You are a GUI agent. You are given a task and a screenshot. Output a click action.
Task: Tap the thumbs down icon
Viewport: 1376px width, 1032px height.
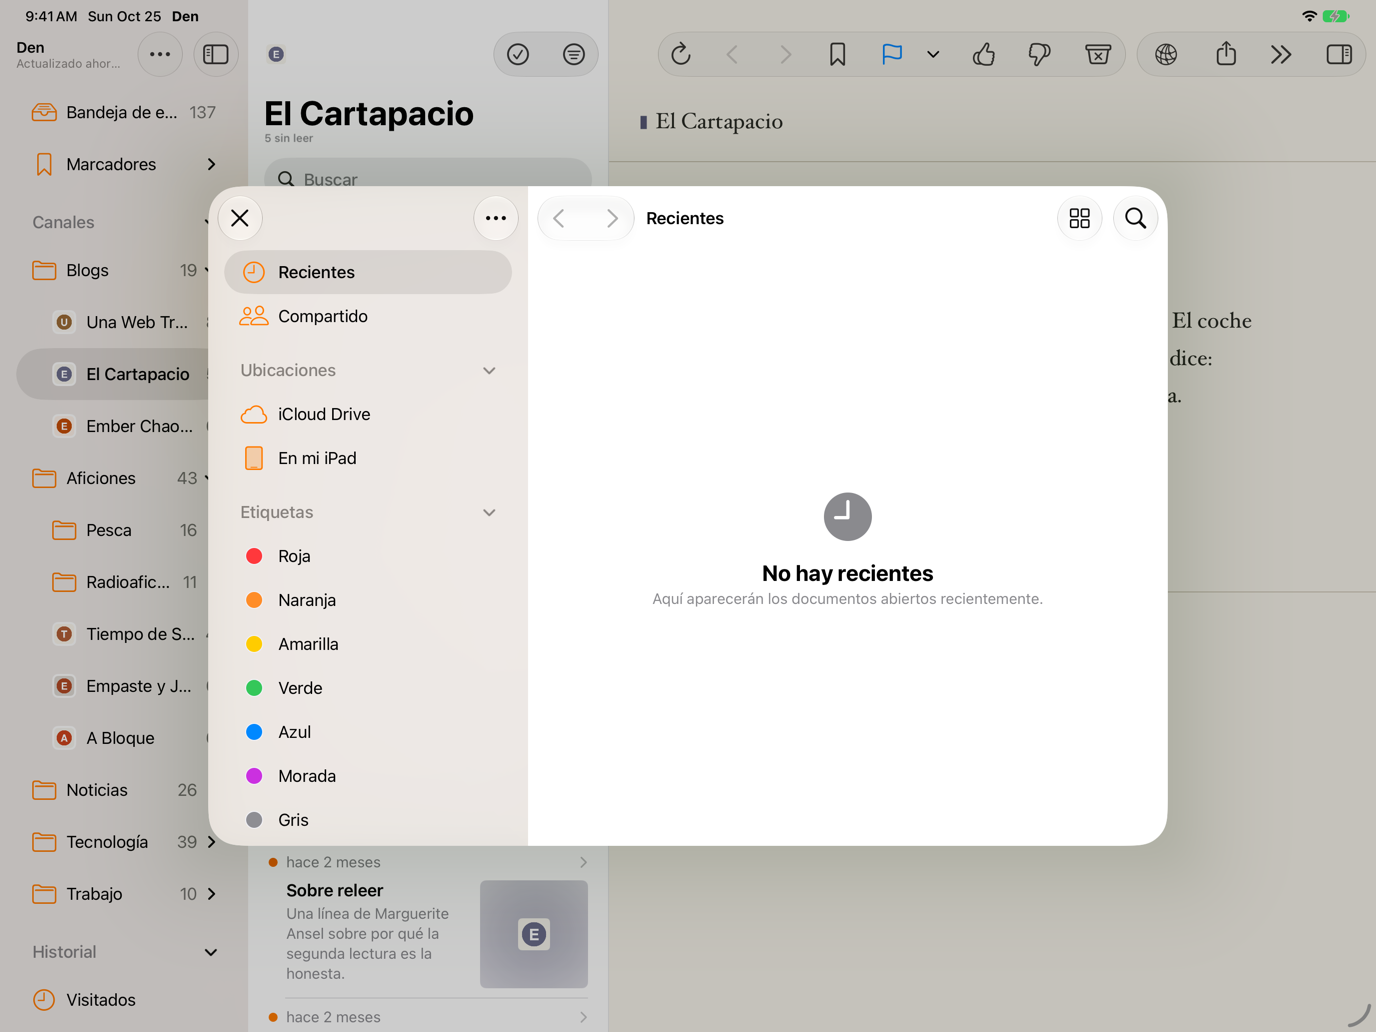pos(1040,54)
